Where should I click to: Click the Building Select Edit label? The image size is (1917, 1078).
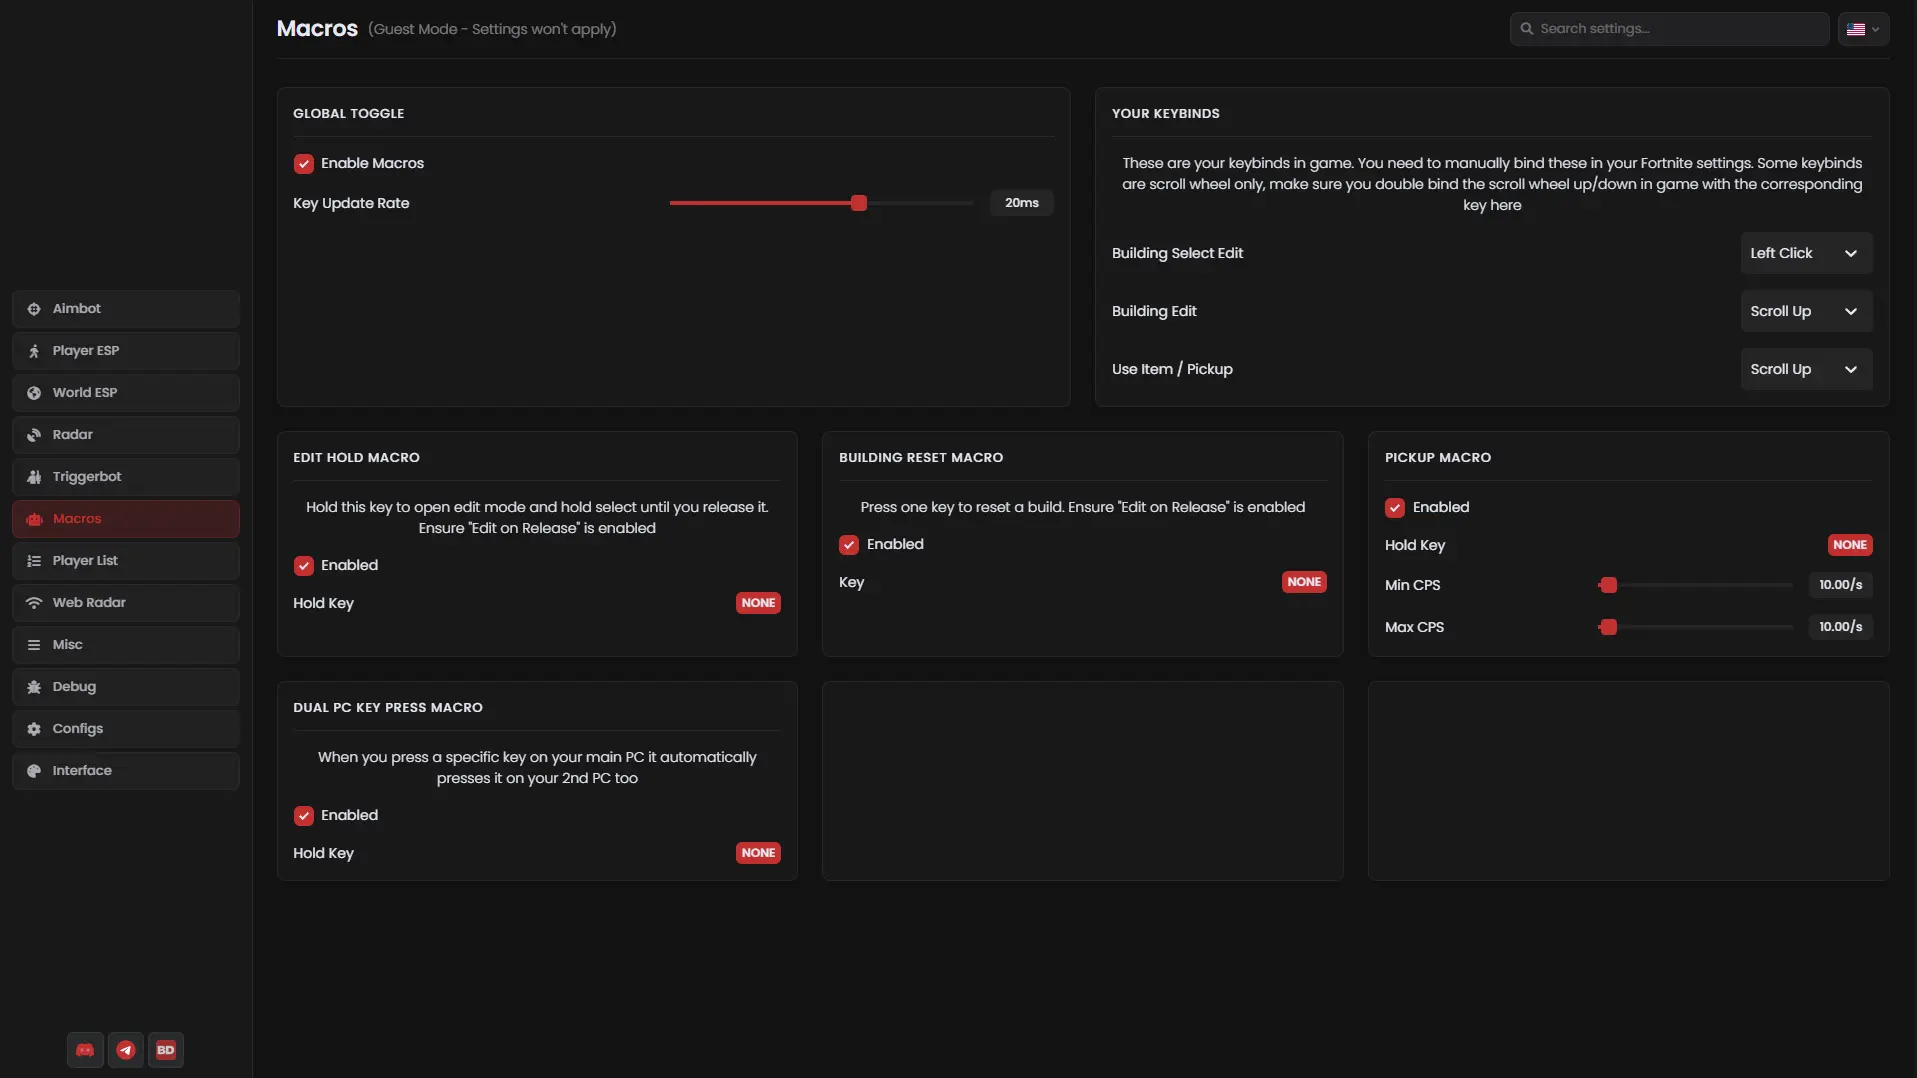[1177, 254]
